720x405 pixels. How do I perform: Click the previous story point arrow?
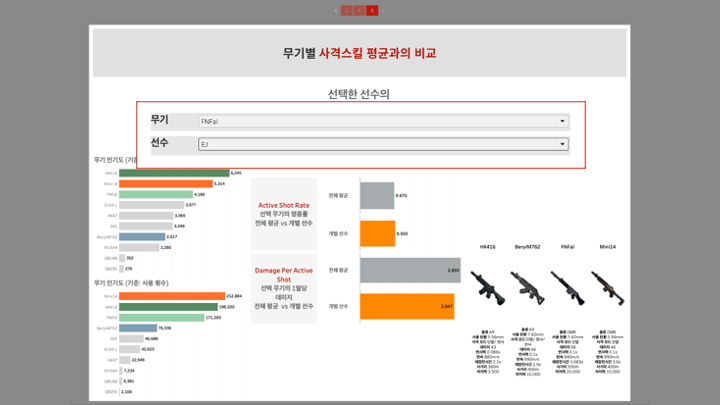336,11
